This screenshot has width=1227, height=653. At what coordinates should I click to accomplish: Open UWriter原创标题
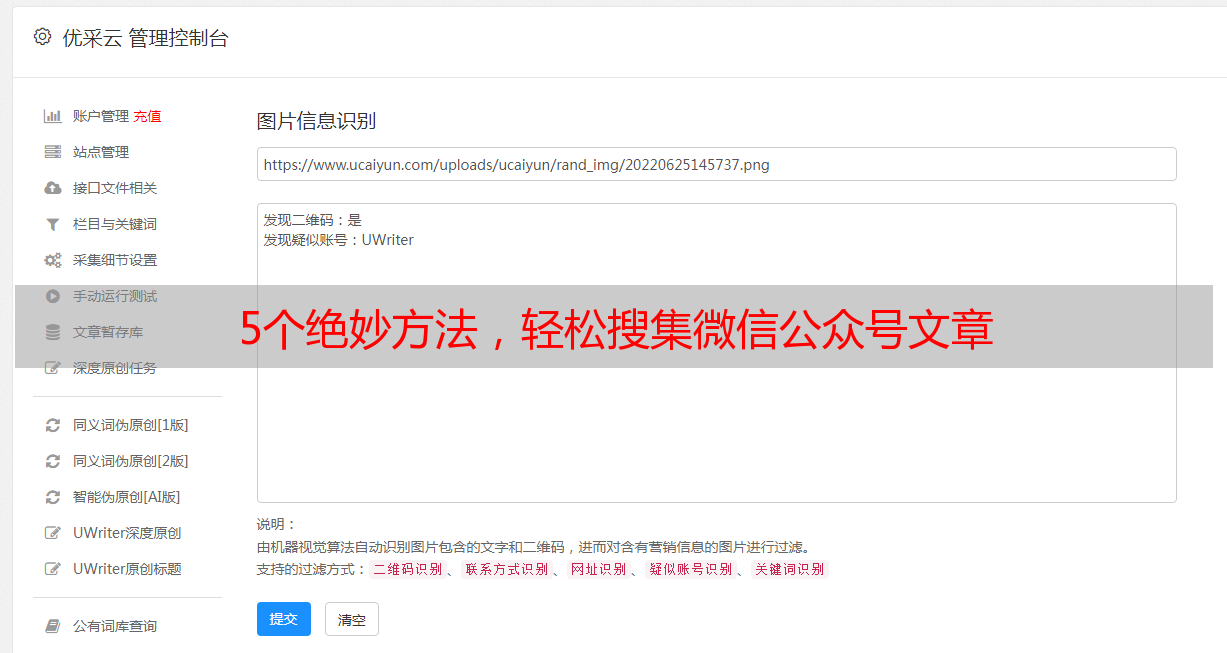tap(127, 569)
